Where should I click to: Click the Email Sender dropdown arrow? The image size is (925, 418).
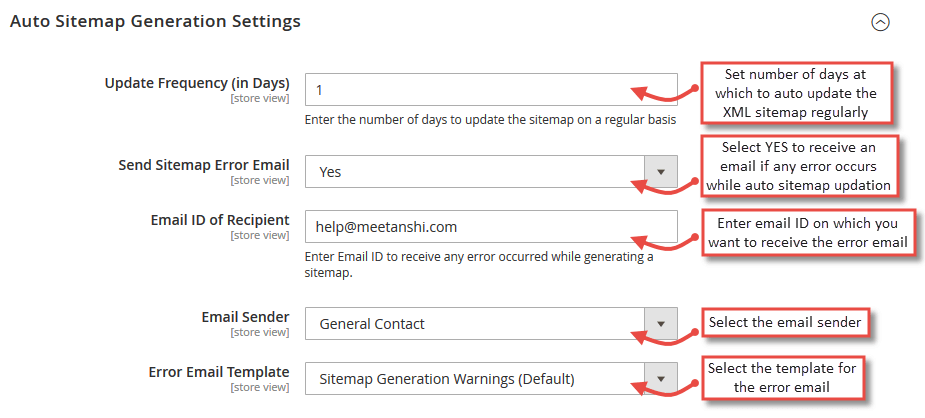pyautogui.click(x=661, y=323)
